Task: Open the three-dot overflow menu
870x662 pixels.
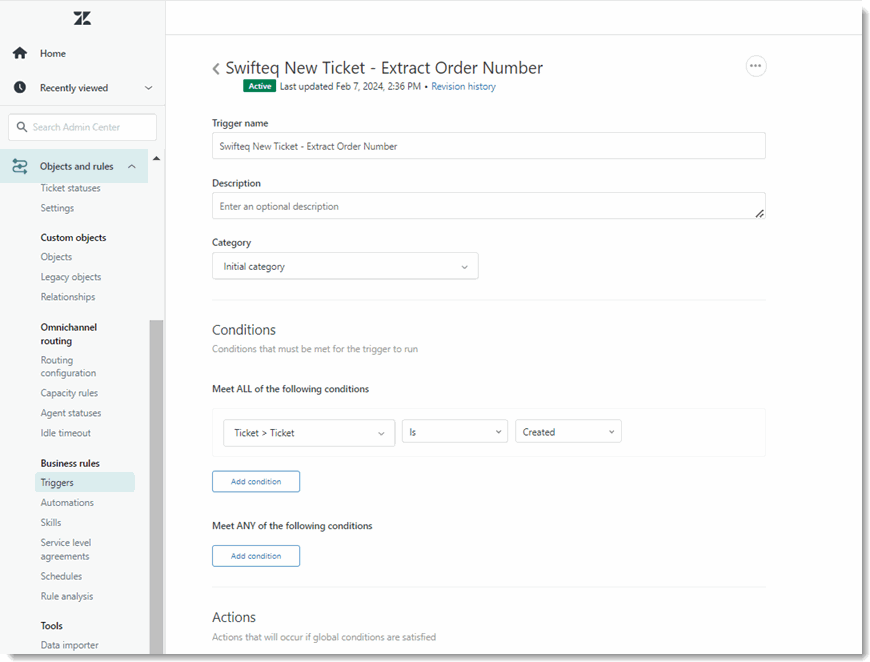Action: tap(756, 65)
